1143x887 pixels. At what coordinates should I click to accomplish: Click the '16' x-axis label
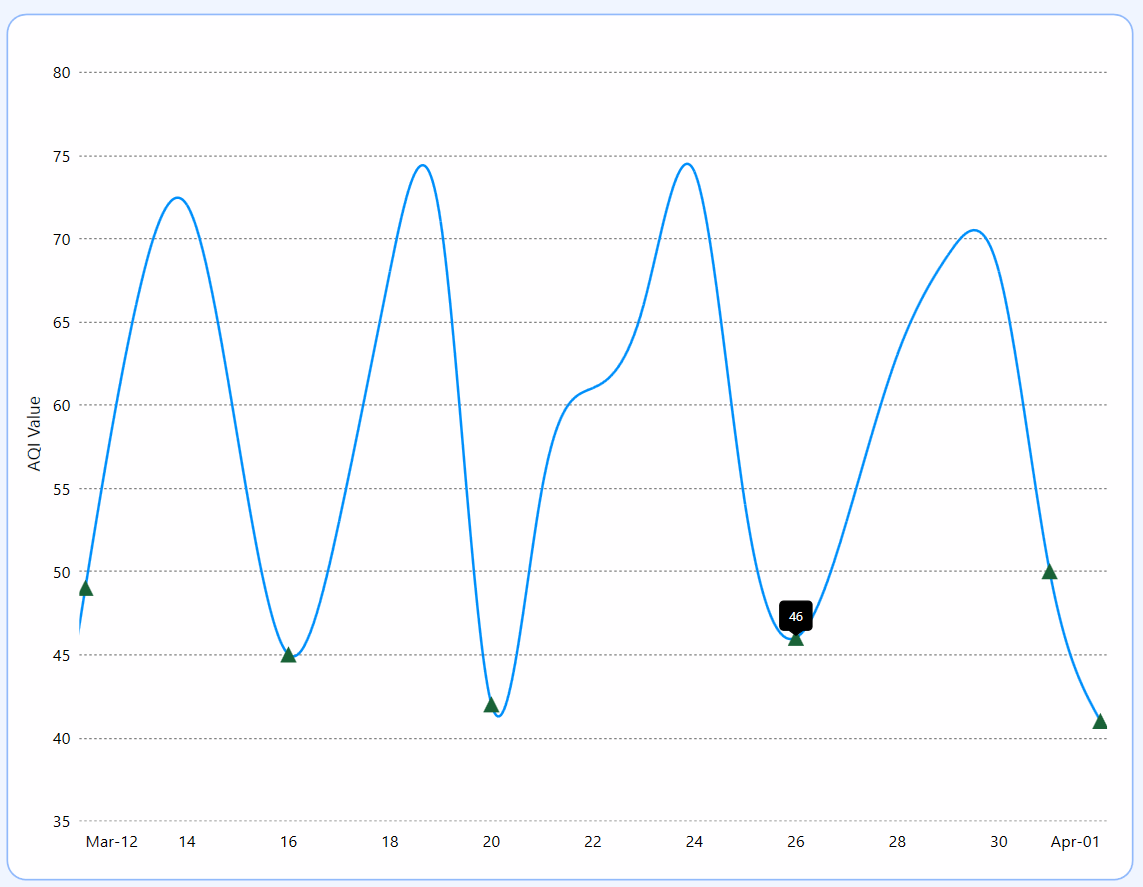pos(289,842)
